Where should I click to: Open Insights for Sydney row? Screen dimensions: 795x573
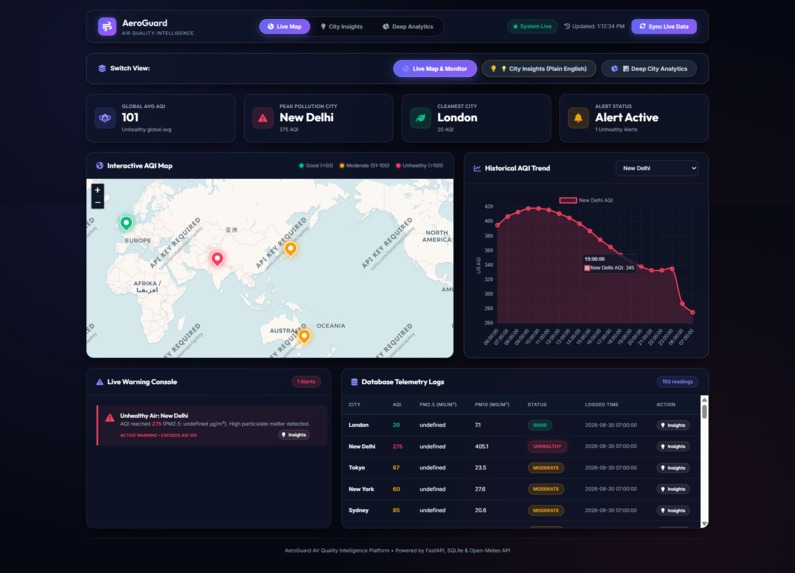673,511
